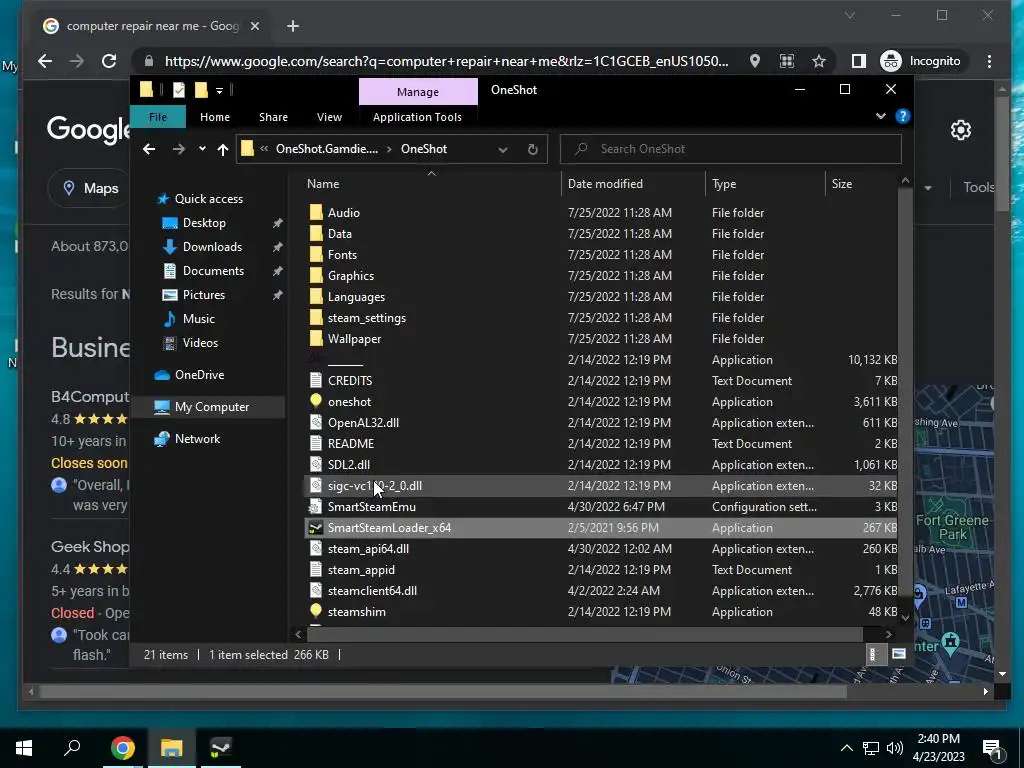The height and width of the screenshot is (768, 1024).
Task: Select the SmartSteamLoader_x64 application icon
Action: (316, 528)
